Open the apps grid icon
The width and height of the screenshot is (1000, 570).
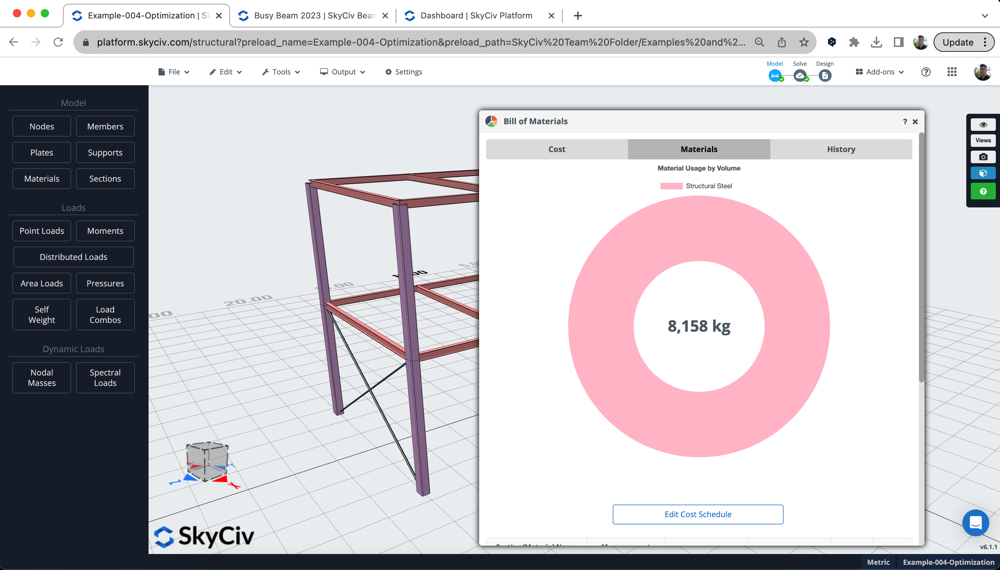[952, 72]
